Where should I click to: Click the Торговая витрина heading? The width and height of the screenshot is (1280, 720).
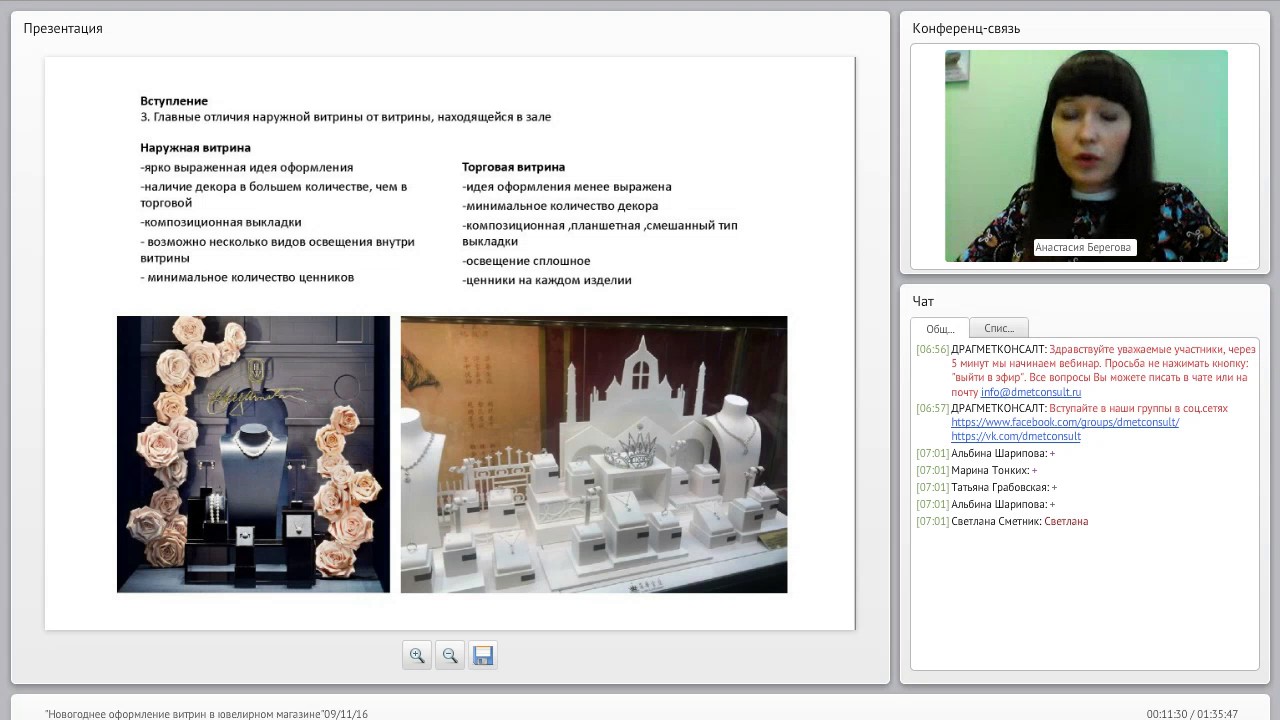(x=513, y=167)
